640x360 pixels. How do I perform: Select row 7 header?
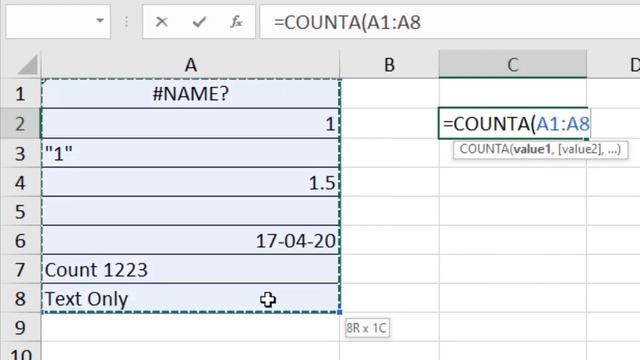[x=20, y=269]
